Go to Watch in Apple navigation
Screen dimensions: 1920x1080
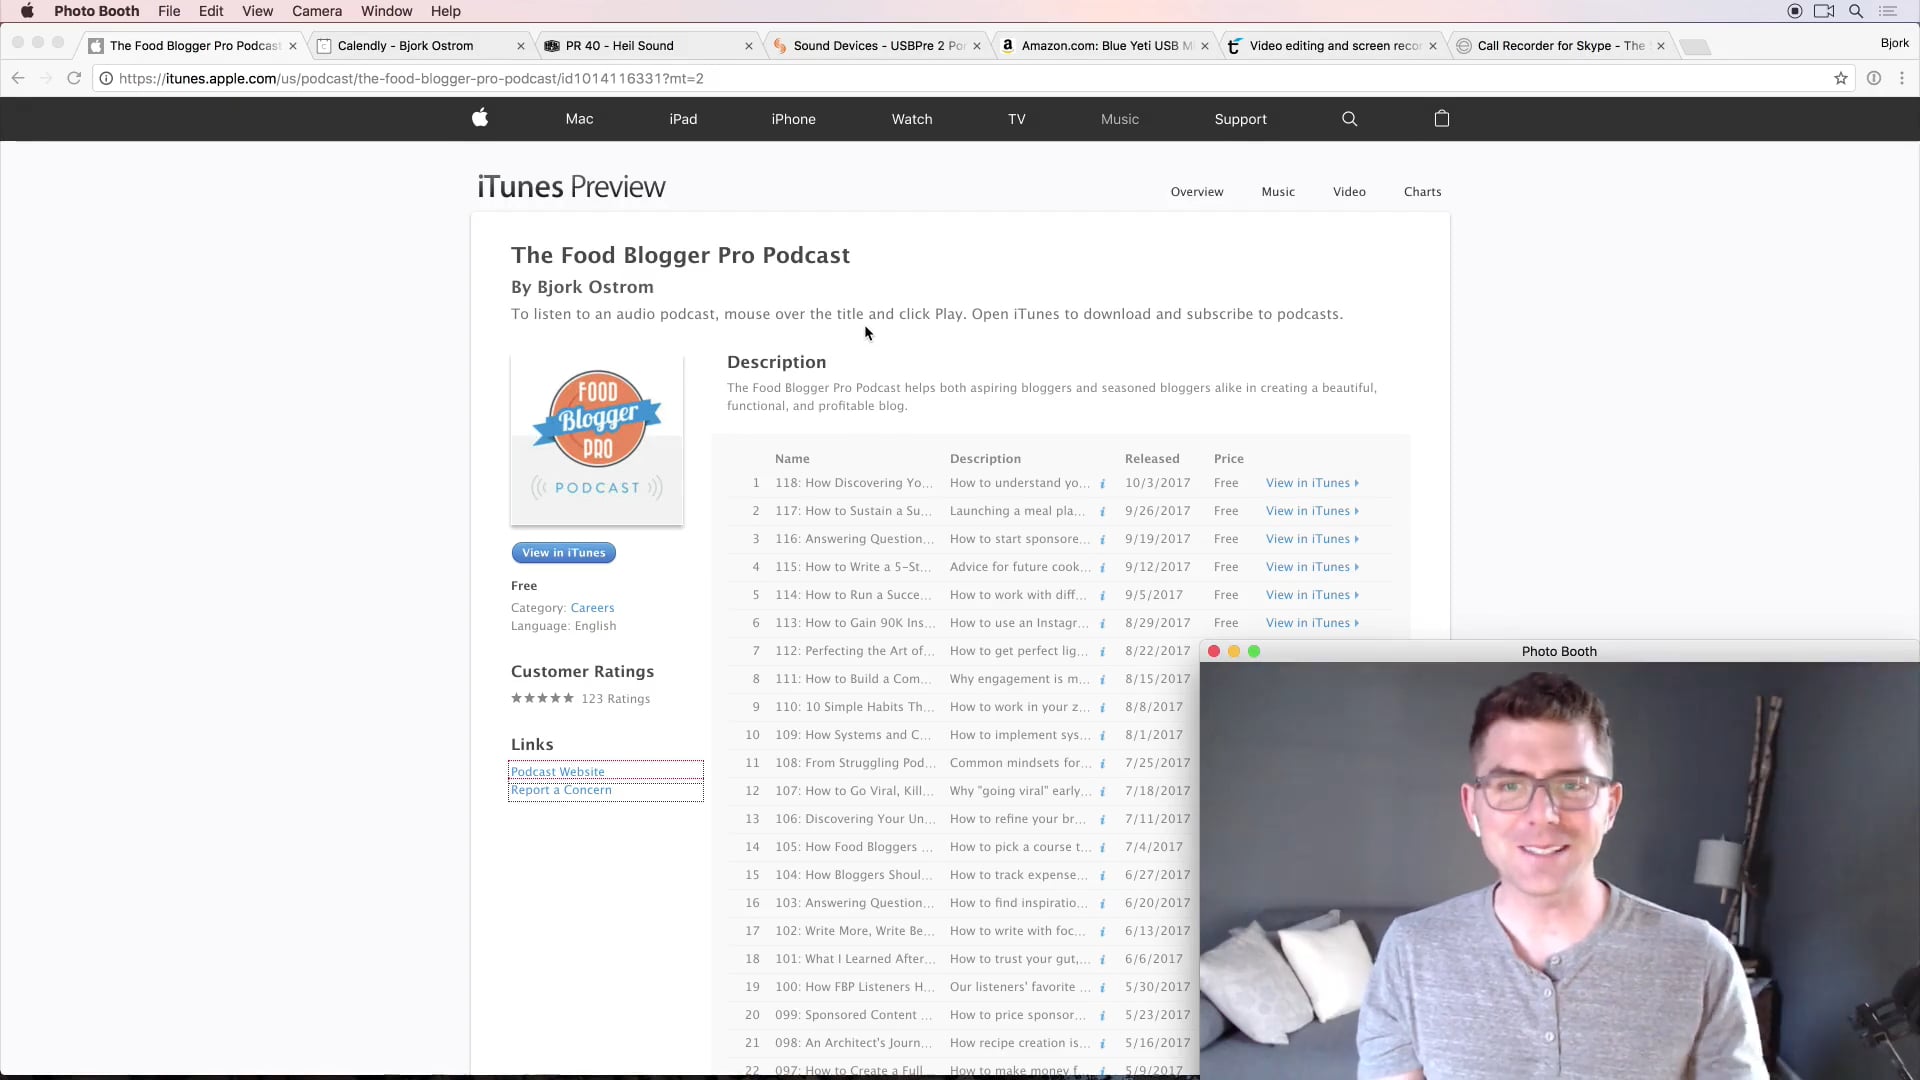point(912,119)
